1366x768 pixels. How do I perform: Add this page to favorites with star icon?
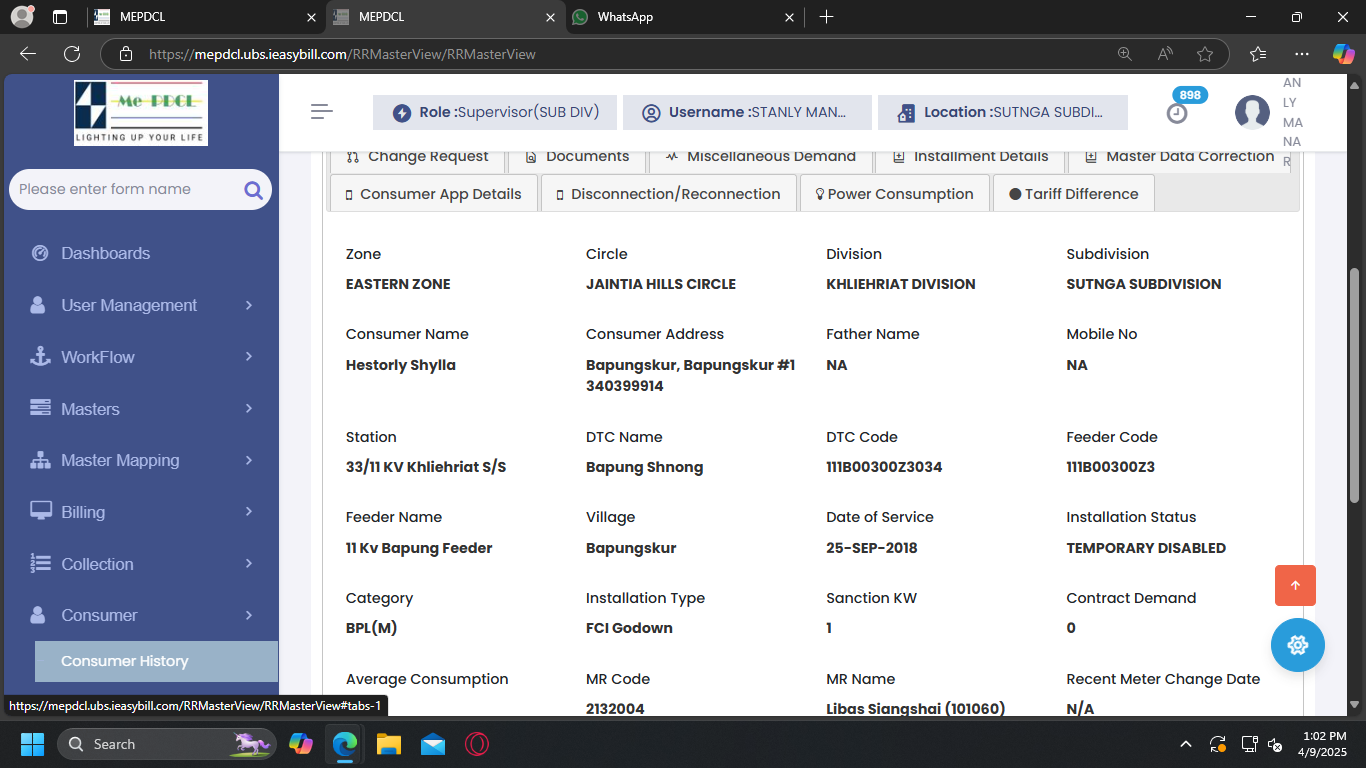pyautogui.click(x=1205, y=54)
